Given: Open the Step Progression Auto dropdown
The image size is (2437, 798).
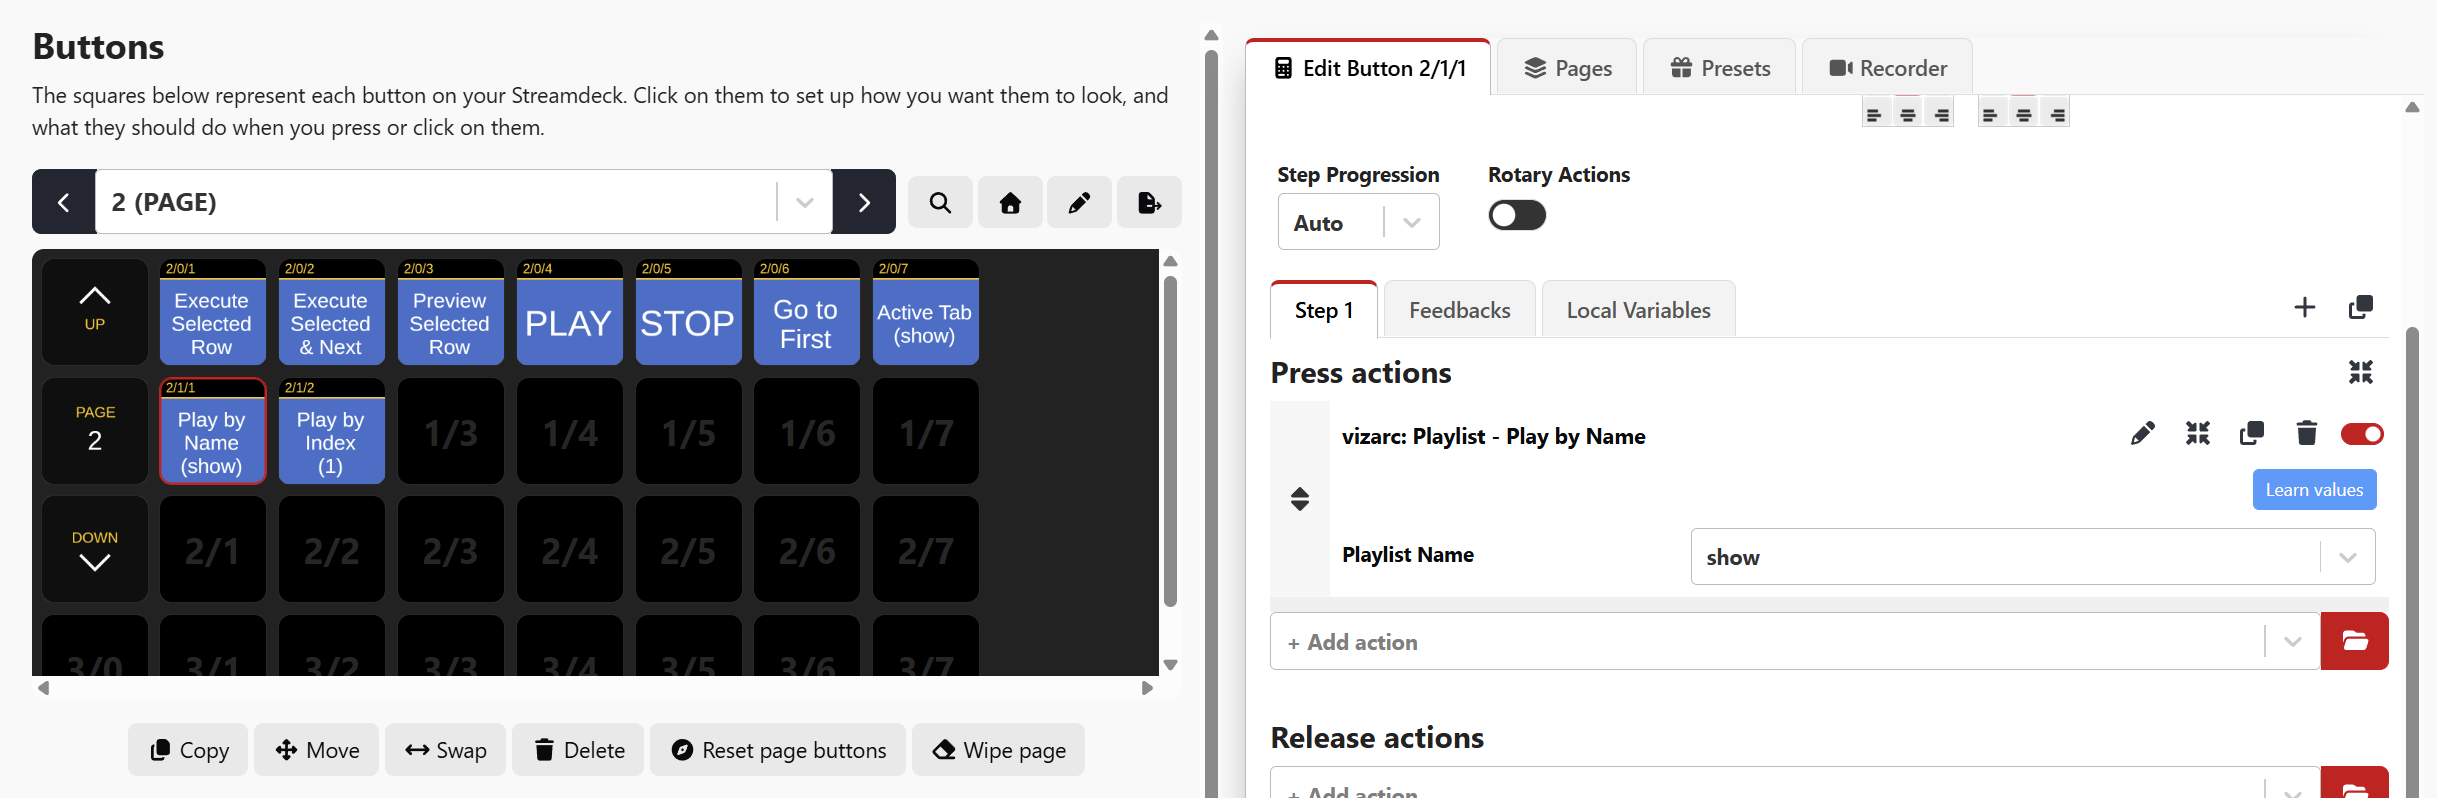Looking at the screenshot, I should [1357, 222].
